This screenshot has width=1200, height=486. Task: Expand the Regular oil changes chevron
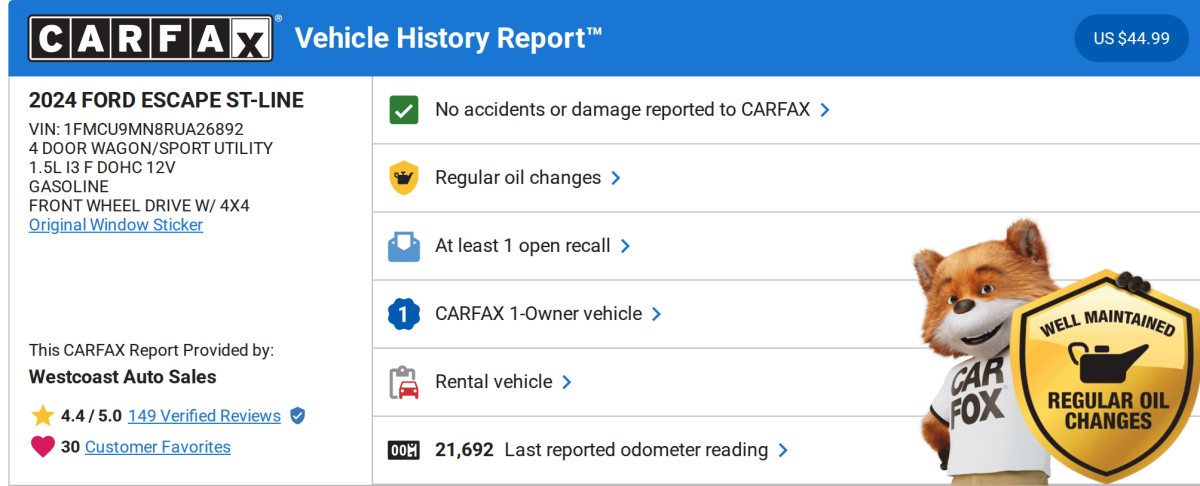coord(616,178)
